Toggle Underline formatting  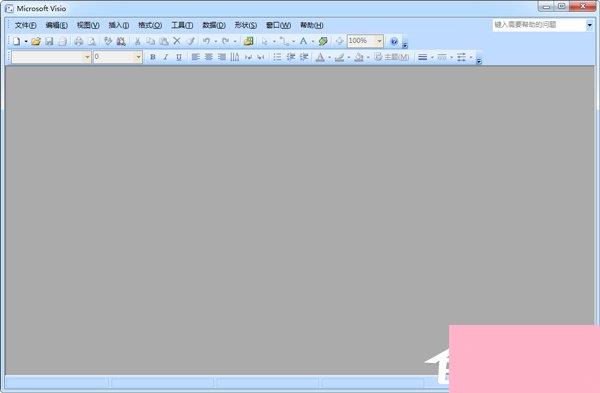pyautogui.click(x=179, y=57)
